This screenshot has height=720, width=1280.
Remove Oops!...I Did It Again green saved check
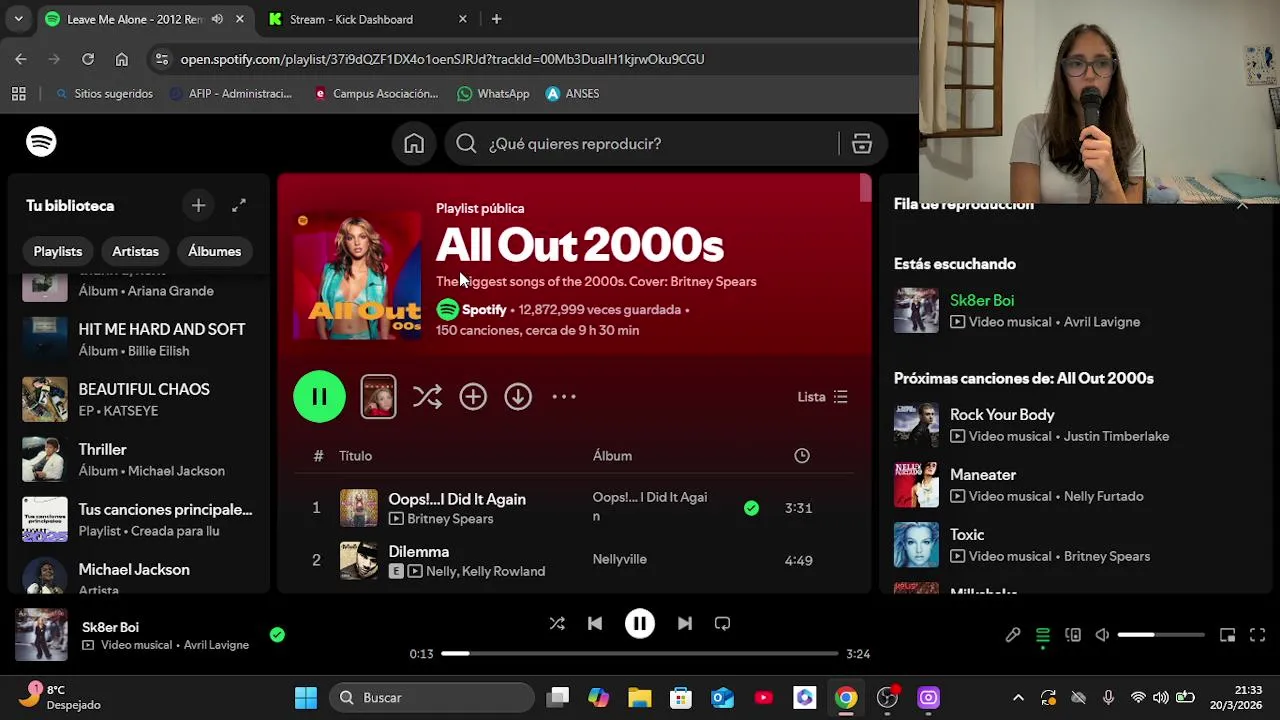click(751, 508)
